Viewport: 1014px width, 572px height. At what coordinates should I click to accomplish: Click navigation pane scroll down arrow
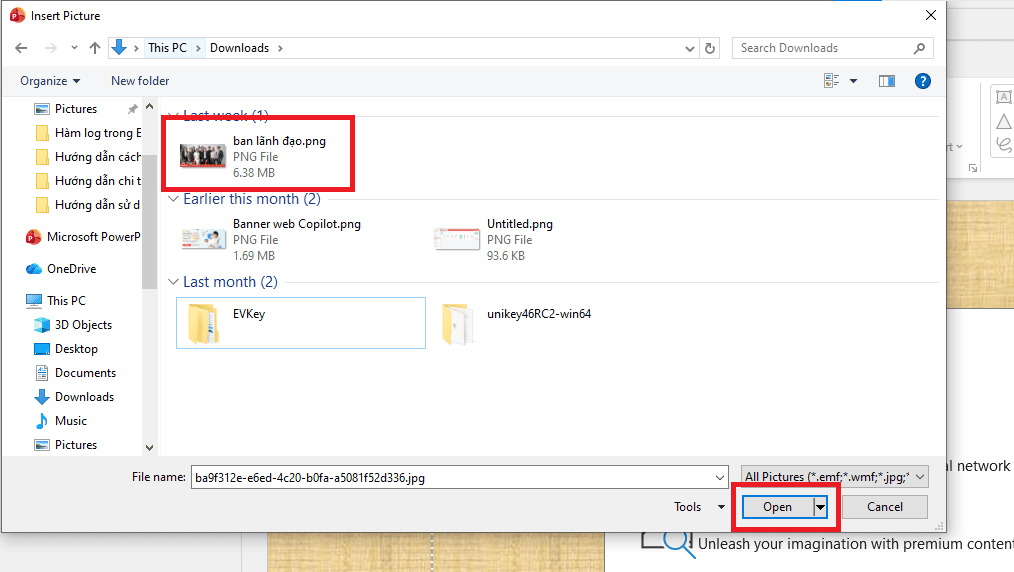[x=149, y=447]
